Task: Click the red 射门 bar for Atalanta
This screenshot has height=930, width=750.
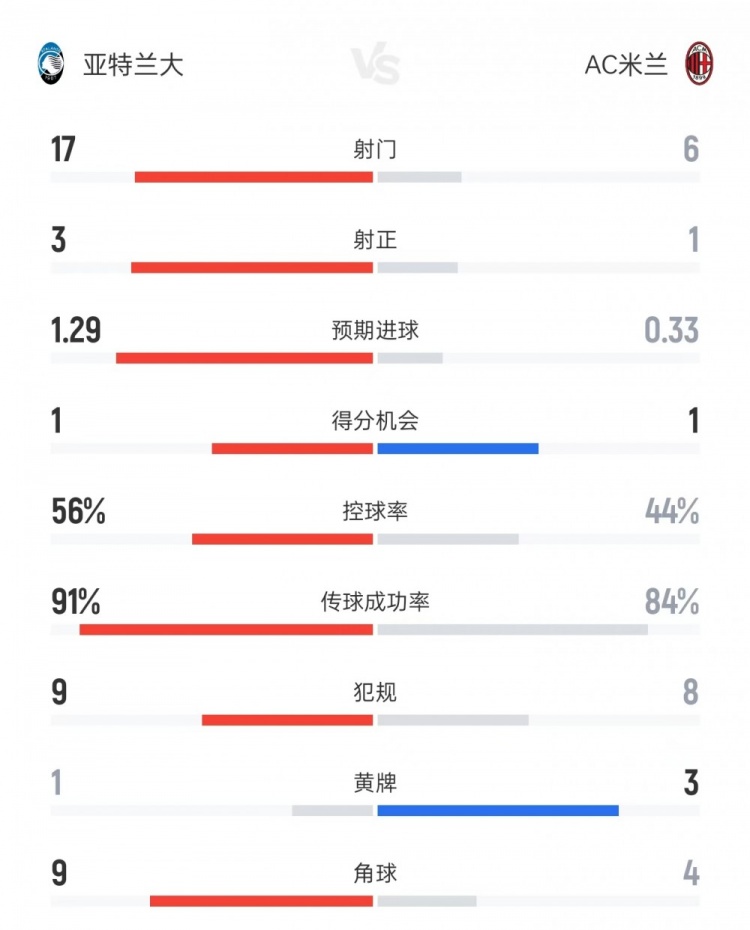Action: [x=254, y=177]
